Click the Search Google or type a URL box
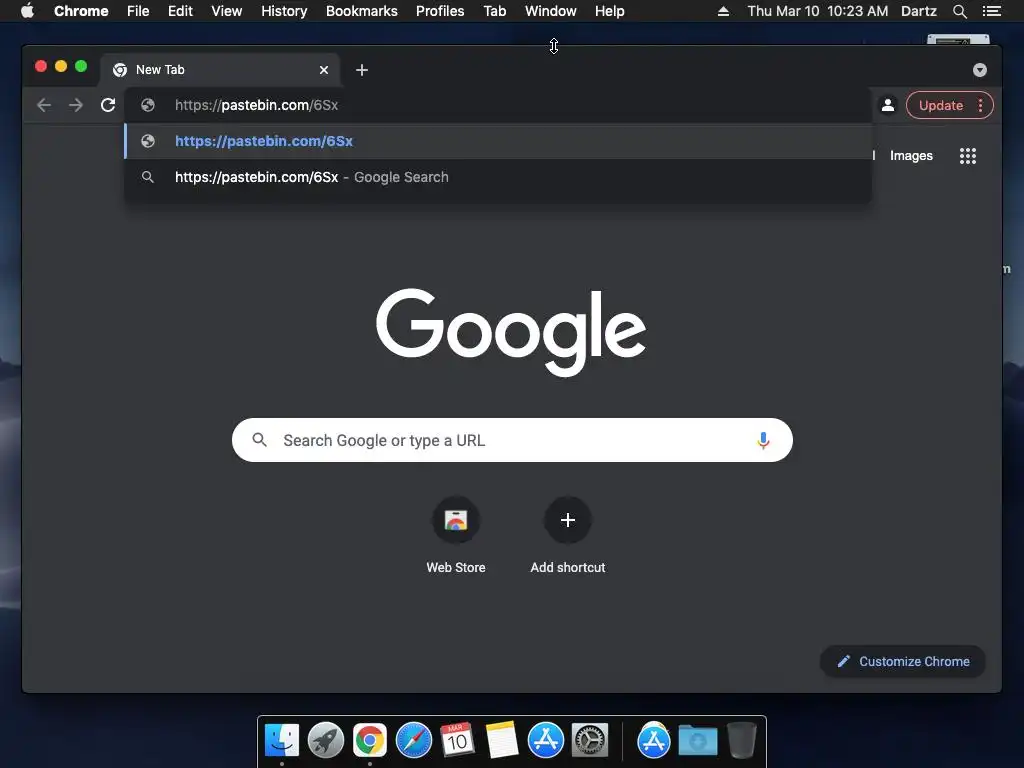Screen dimensions: 1024x768 click(x=512, y=440)
